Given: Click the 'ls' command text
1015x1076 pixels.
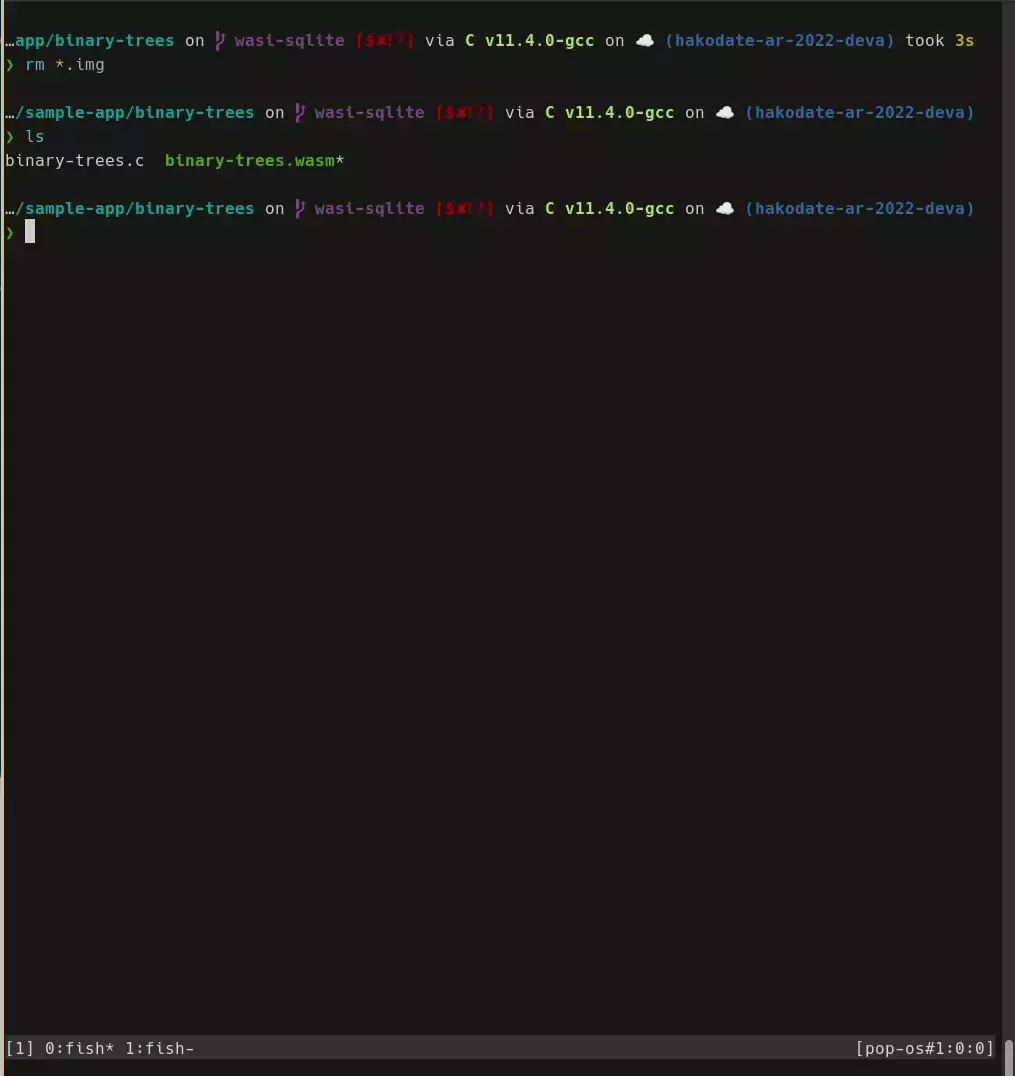Looking at the screenshot, I should [35, 137].
